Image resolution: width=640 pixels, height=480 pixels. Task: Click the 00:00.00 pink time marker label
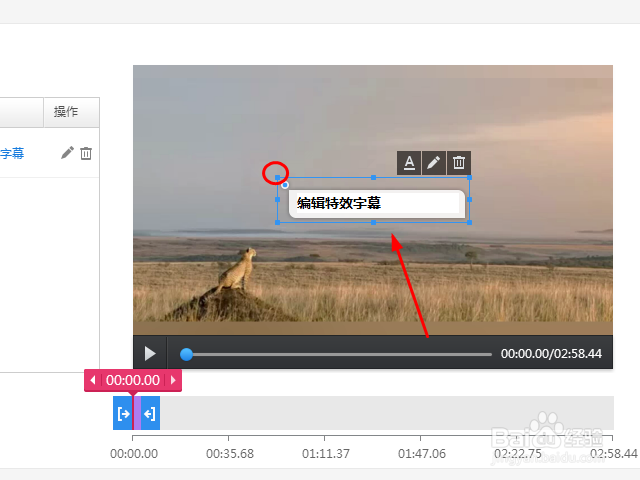point(133,380)
